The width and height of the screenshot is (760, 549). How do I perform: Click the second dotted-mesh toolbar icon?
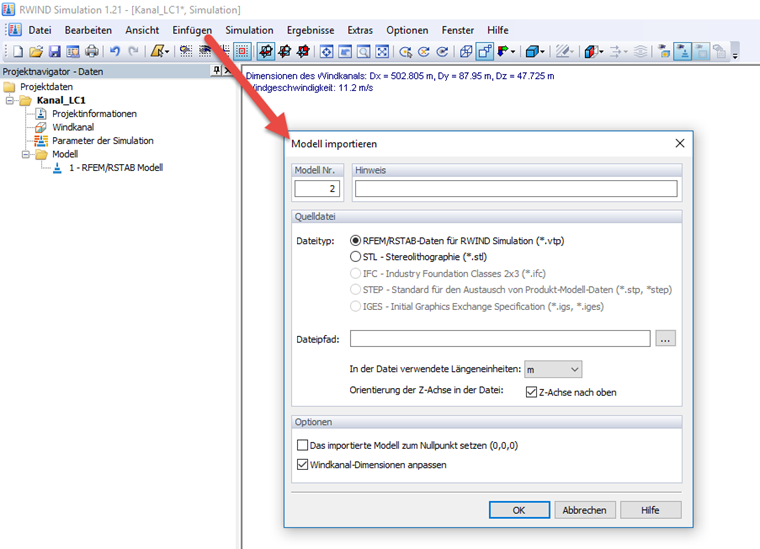point(205,51)
